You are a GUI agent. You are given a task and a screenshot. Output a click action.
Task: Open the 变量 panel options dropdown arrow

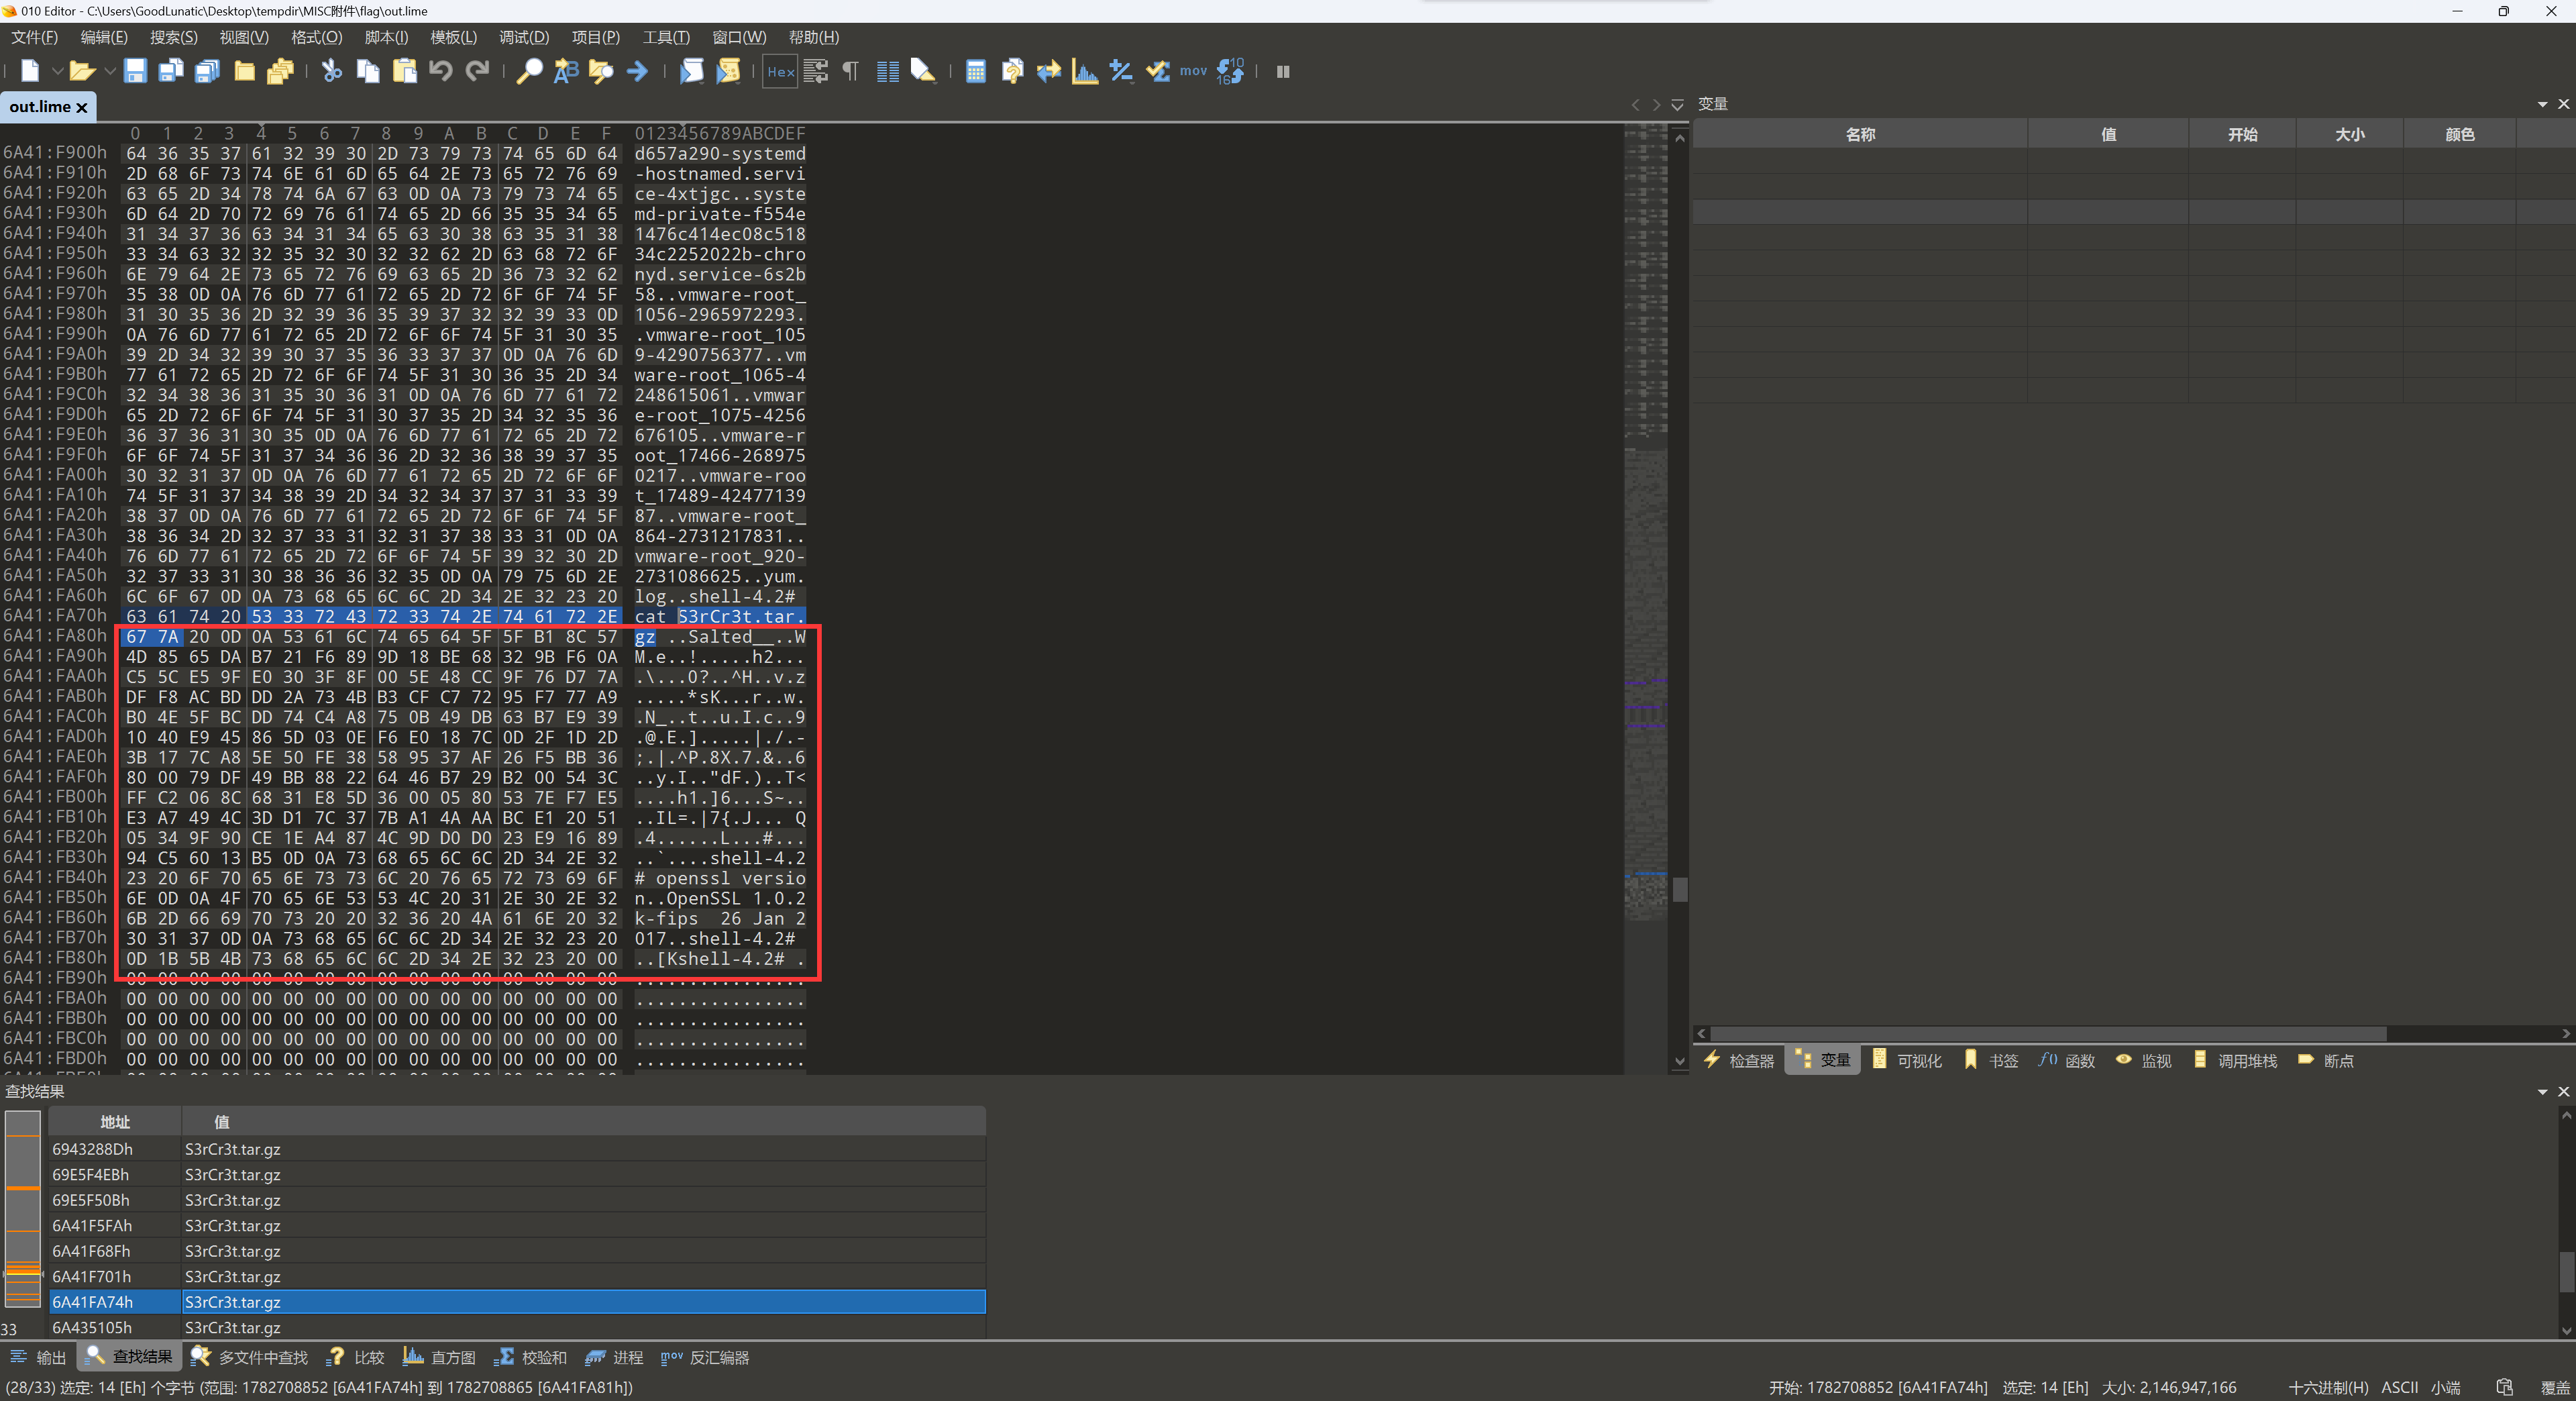pos(2542,104)
